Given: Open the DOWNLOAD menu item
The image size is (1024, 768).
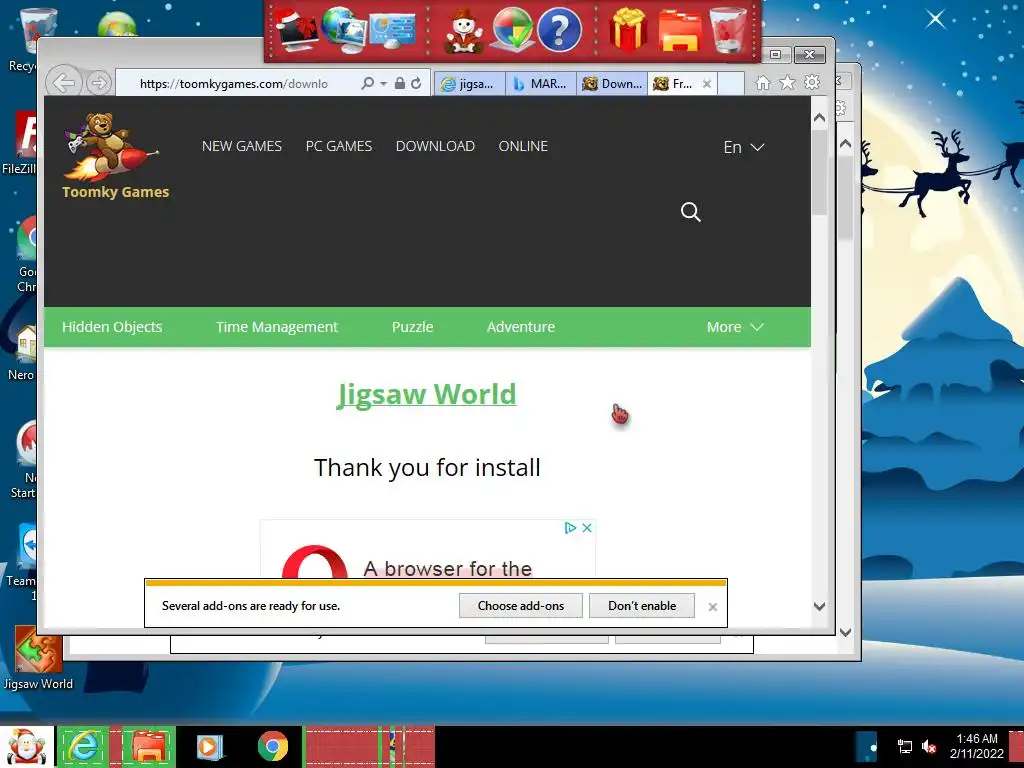Looking at the screenshot, I should tap(435, 146).
